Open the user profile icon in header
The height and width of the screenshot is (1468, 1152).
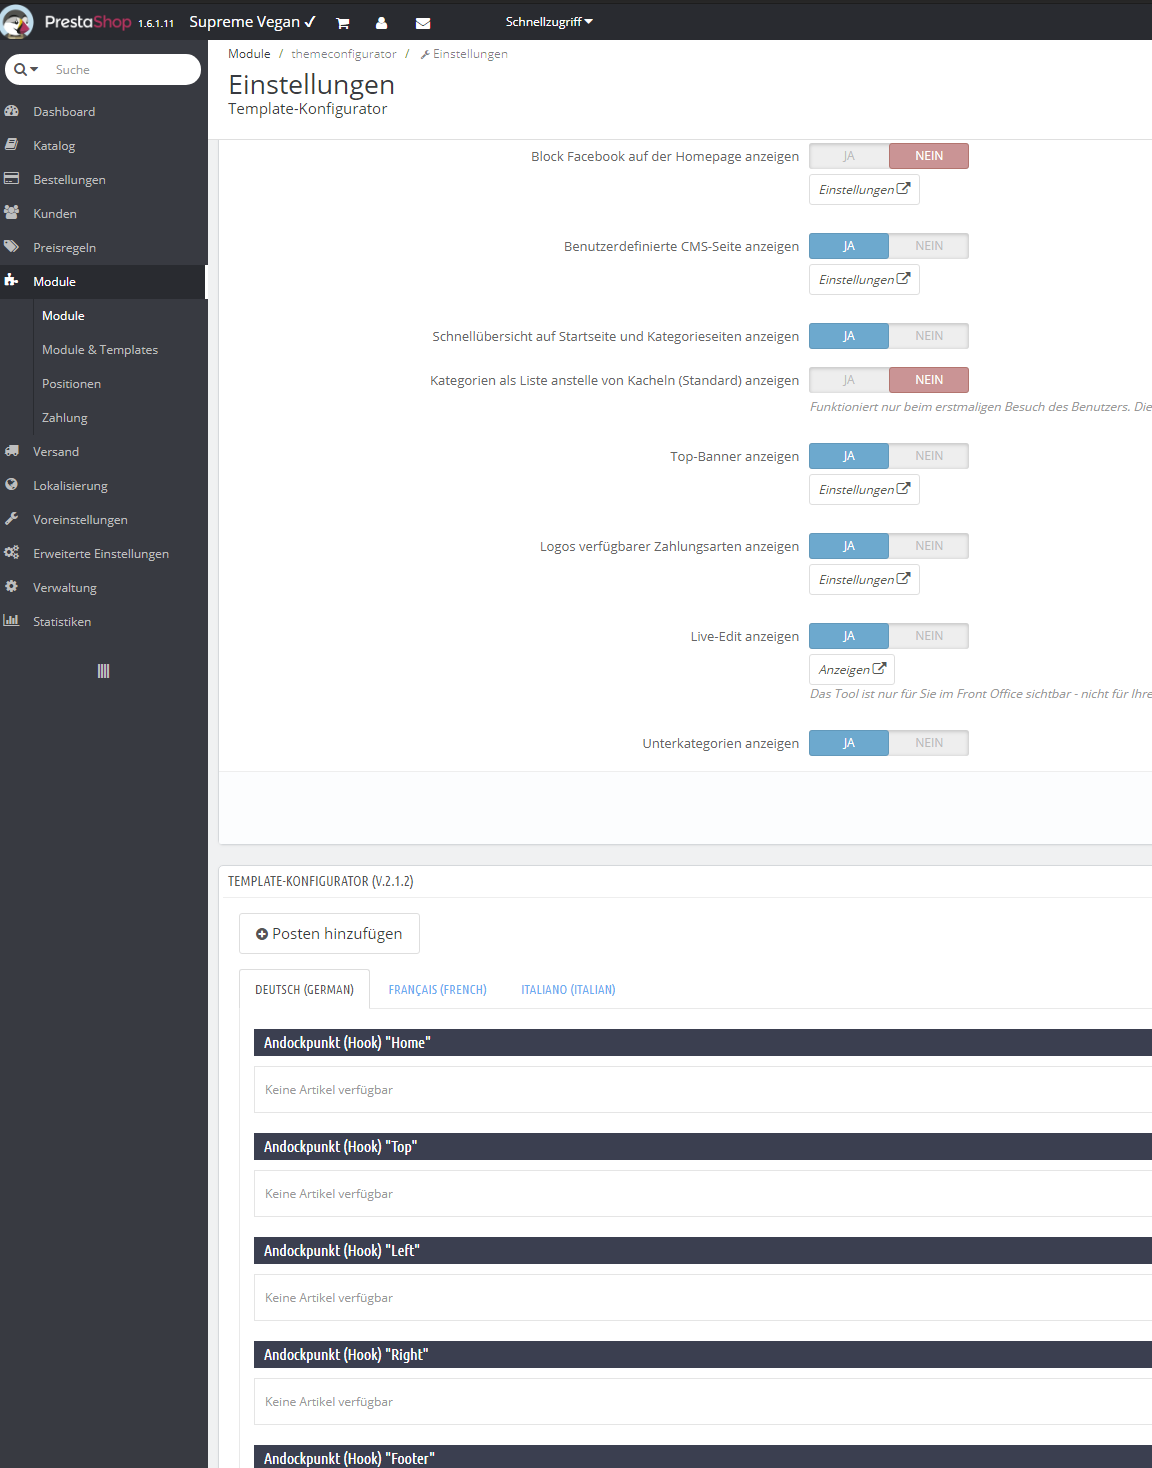[381, 23]
